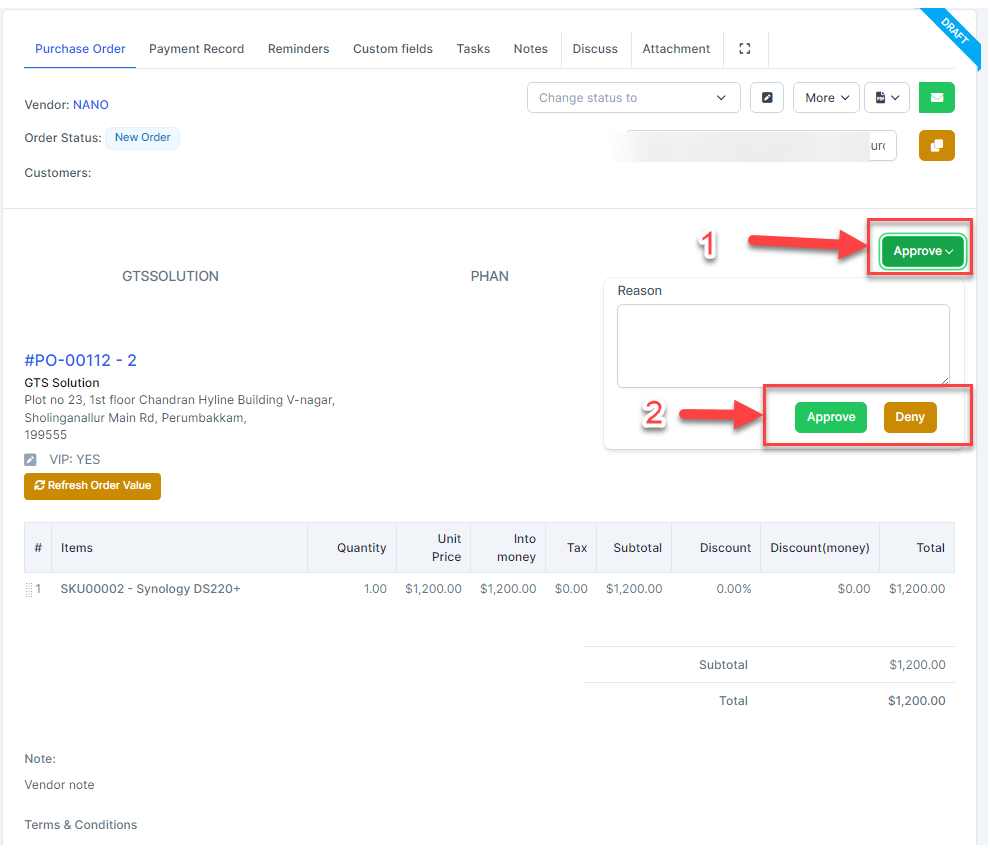Open the Reminders tab
Image resolution: width=990 pixels, height=848 pixels.
(298, 48)
